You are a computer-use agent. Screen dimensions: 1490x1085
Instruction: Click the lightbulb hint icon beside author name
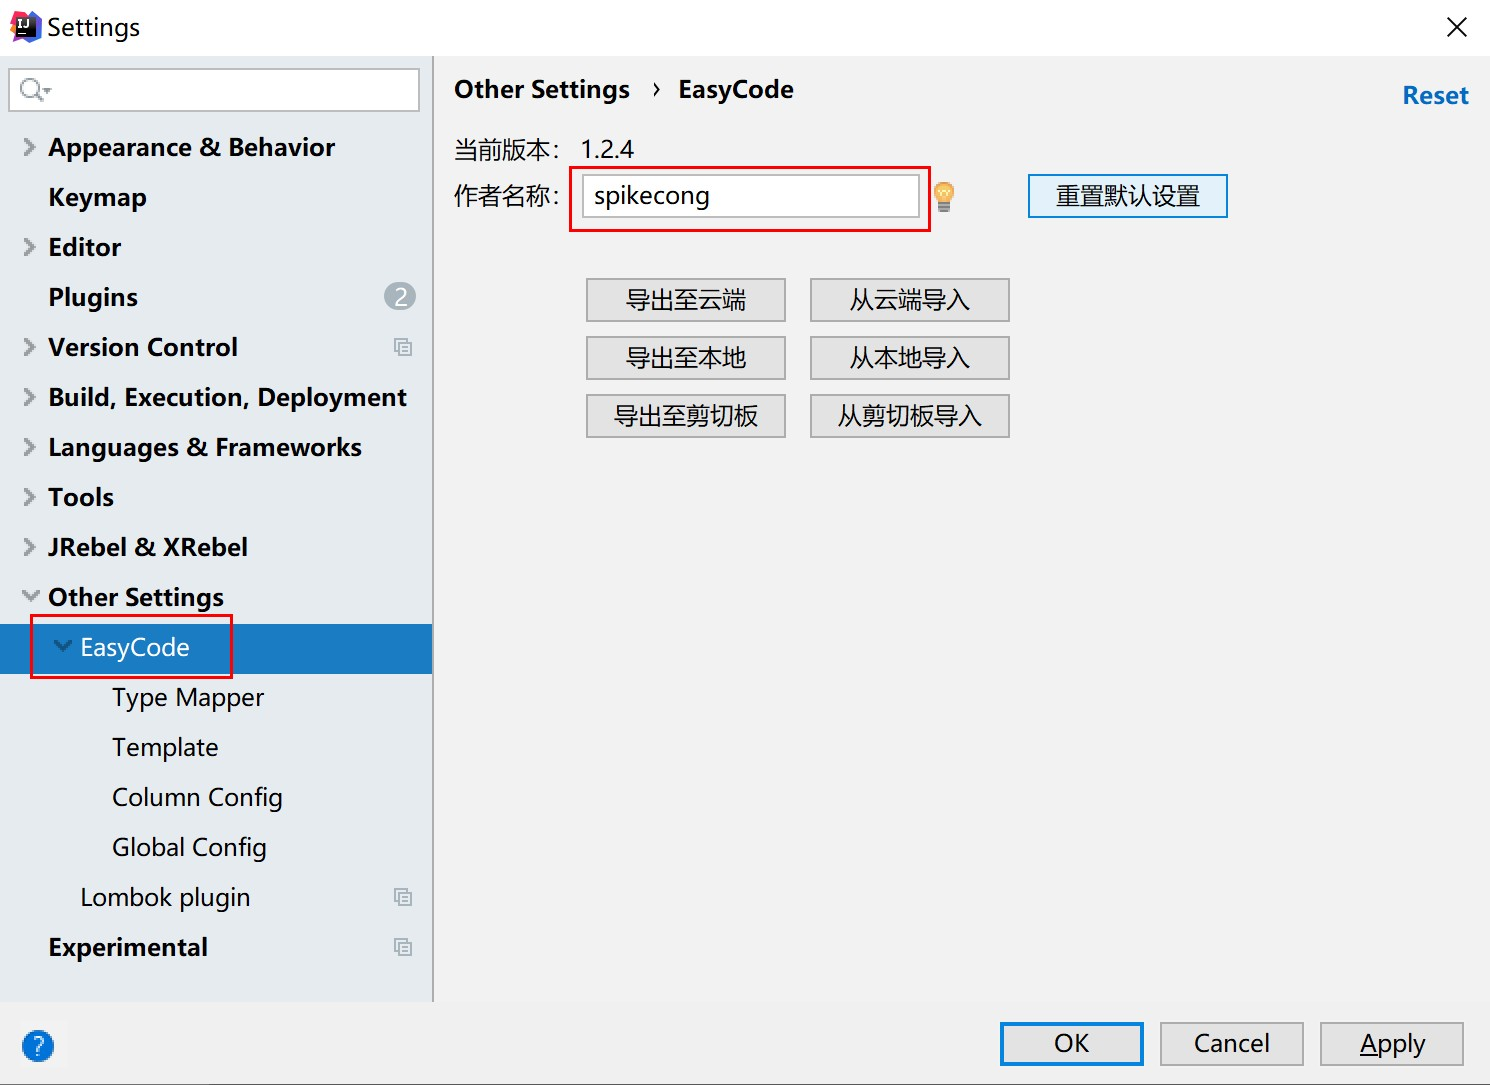(x=943, y=196)
